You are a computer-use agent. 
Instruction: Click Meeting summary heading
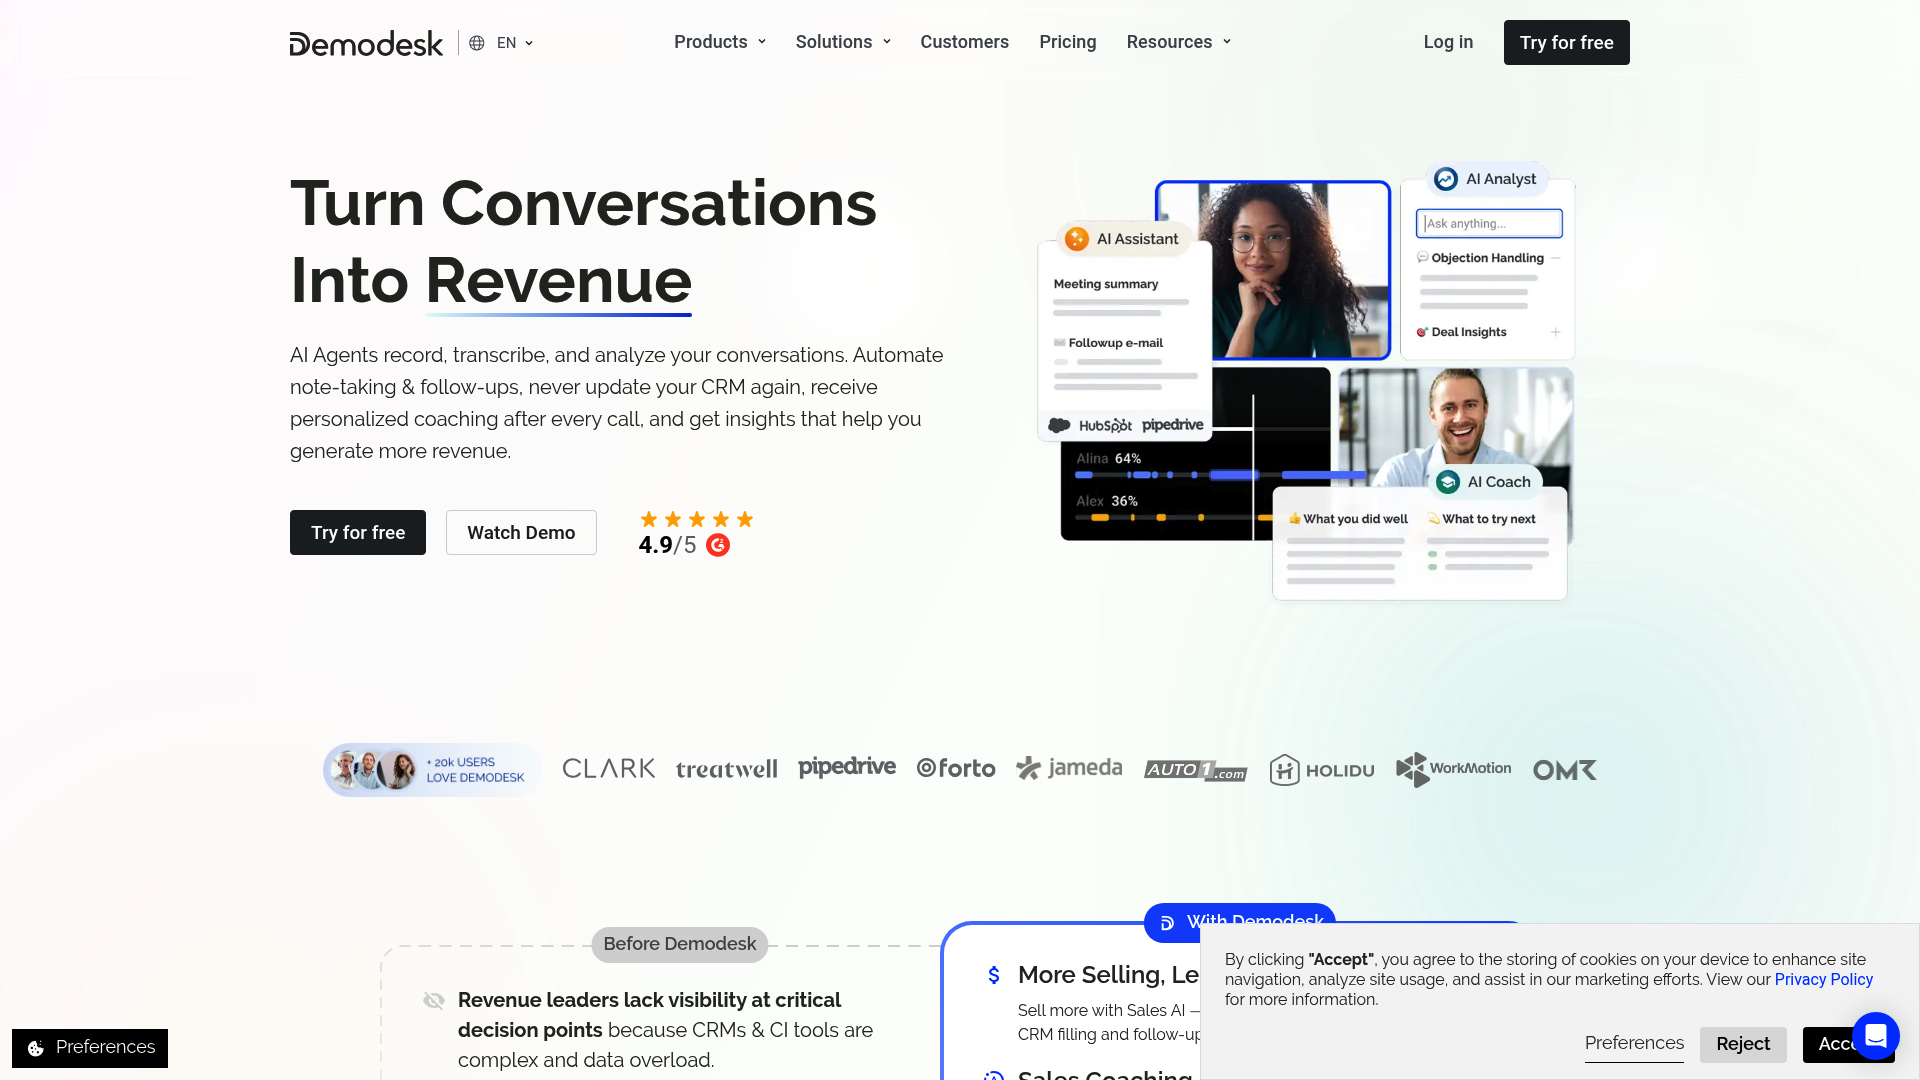point(1106,284)
